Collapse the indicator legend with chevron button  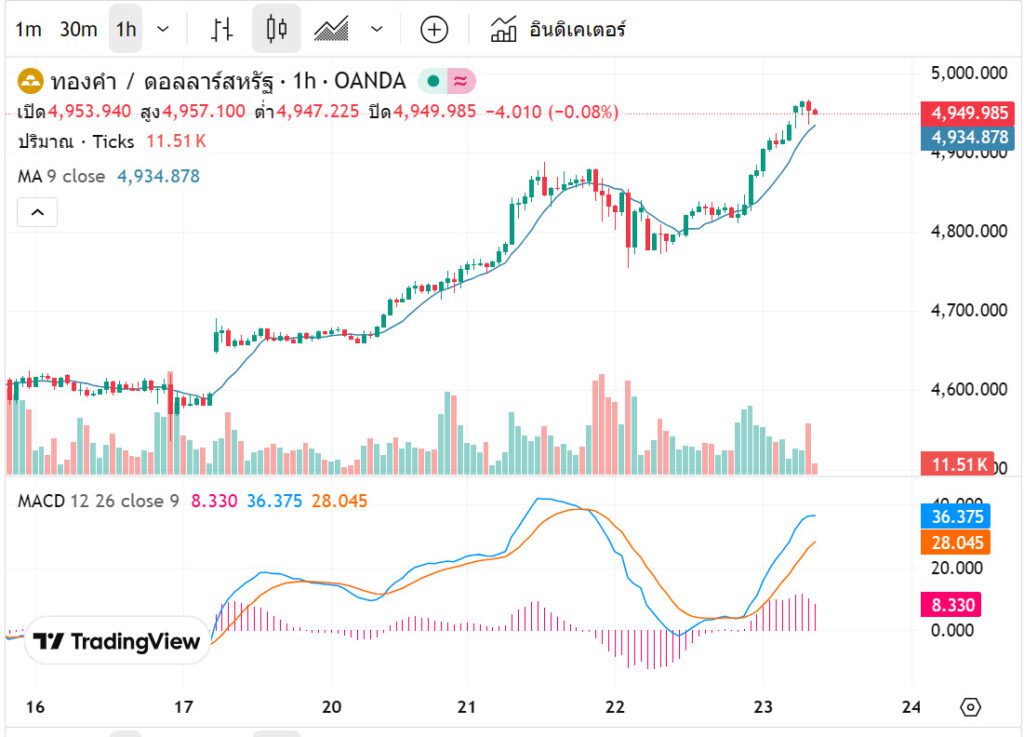(37, 212)
